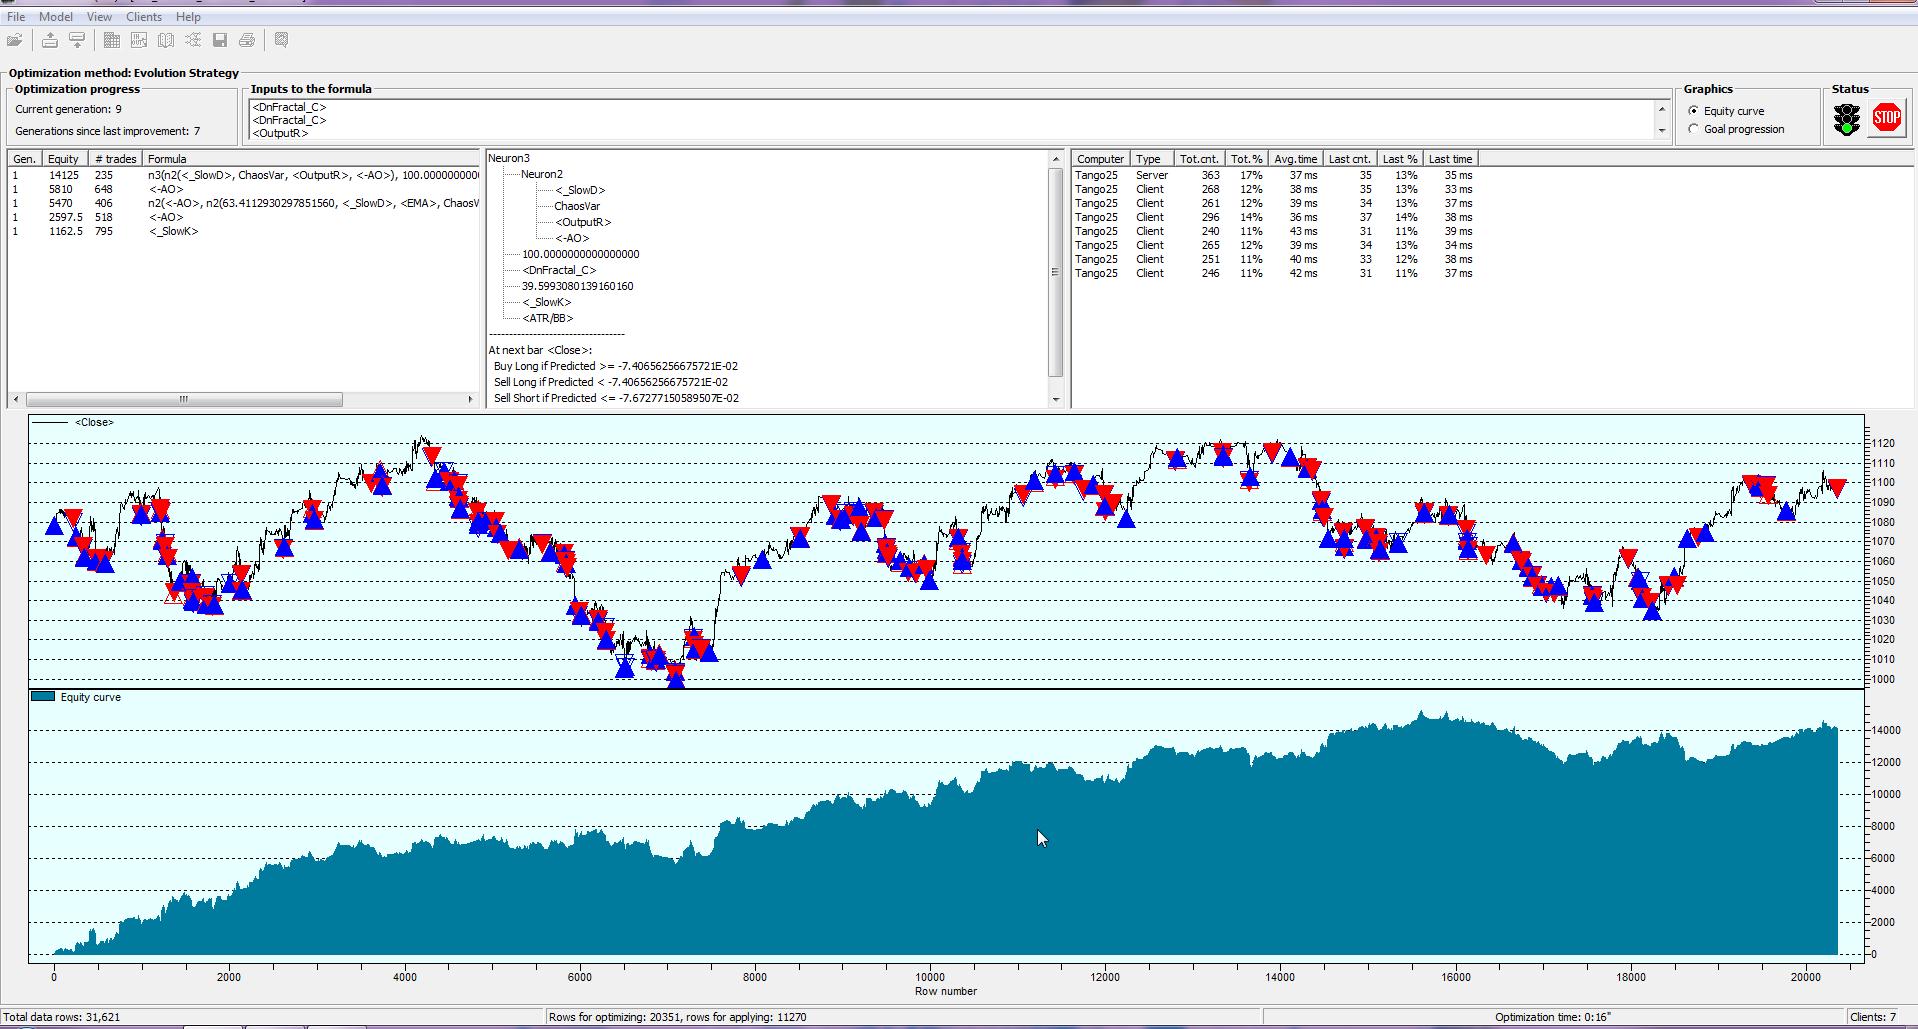Select the Equity curve radio button
The width and height of the screenshot is (1918, 1029).
pyautogui.click(x=1693, y=111)
